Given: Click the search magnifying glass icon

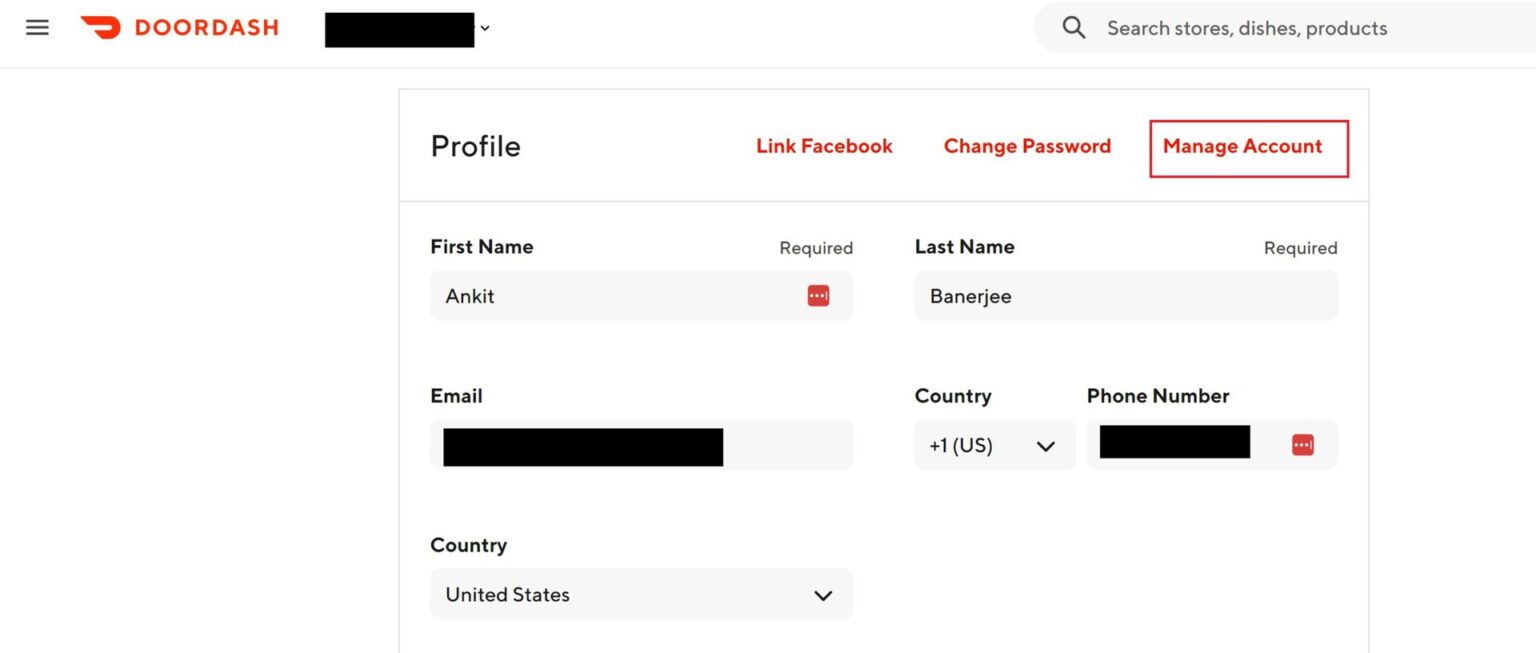Looking at the screenshot, I should 1073,27.
